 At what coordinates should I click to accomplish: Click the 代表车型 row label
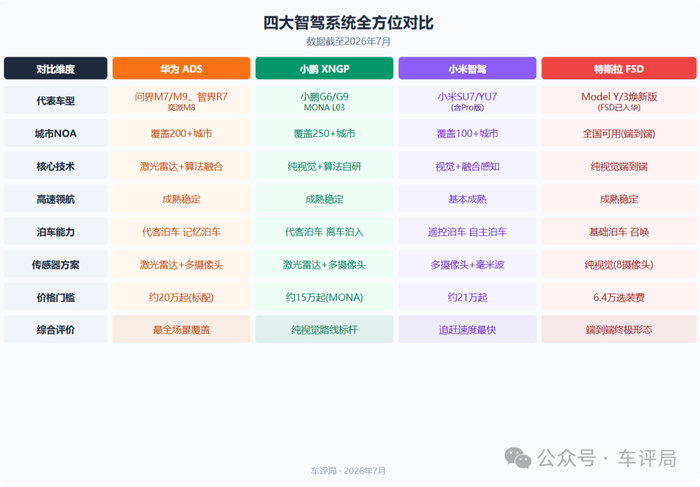(56, 100)
